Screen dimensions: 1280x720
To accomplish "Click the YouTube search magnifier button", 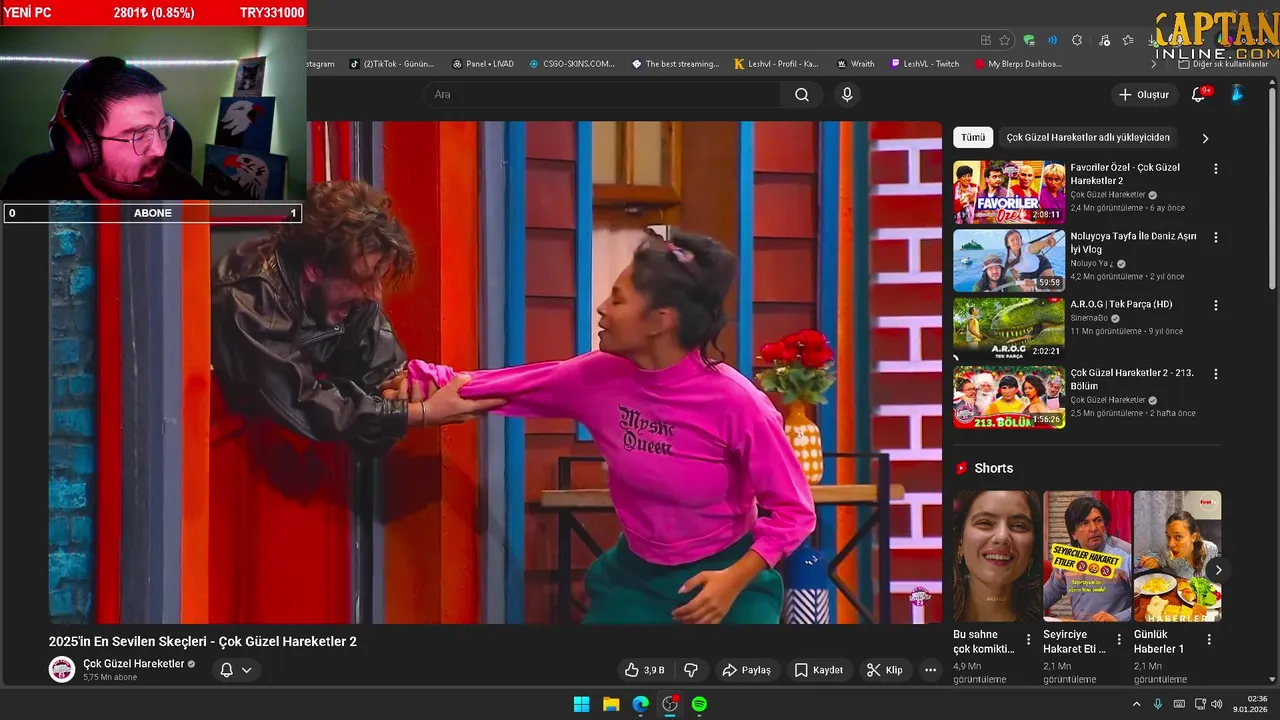I will [x=802, y=95].
